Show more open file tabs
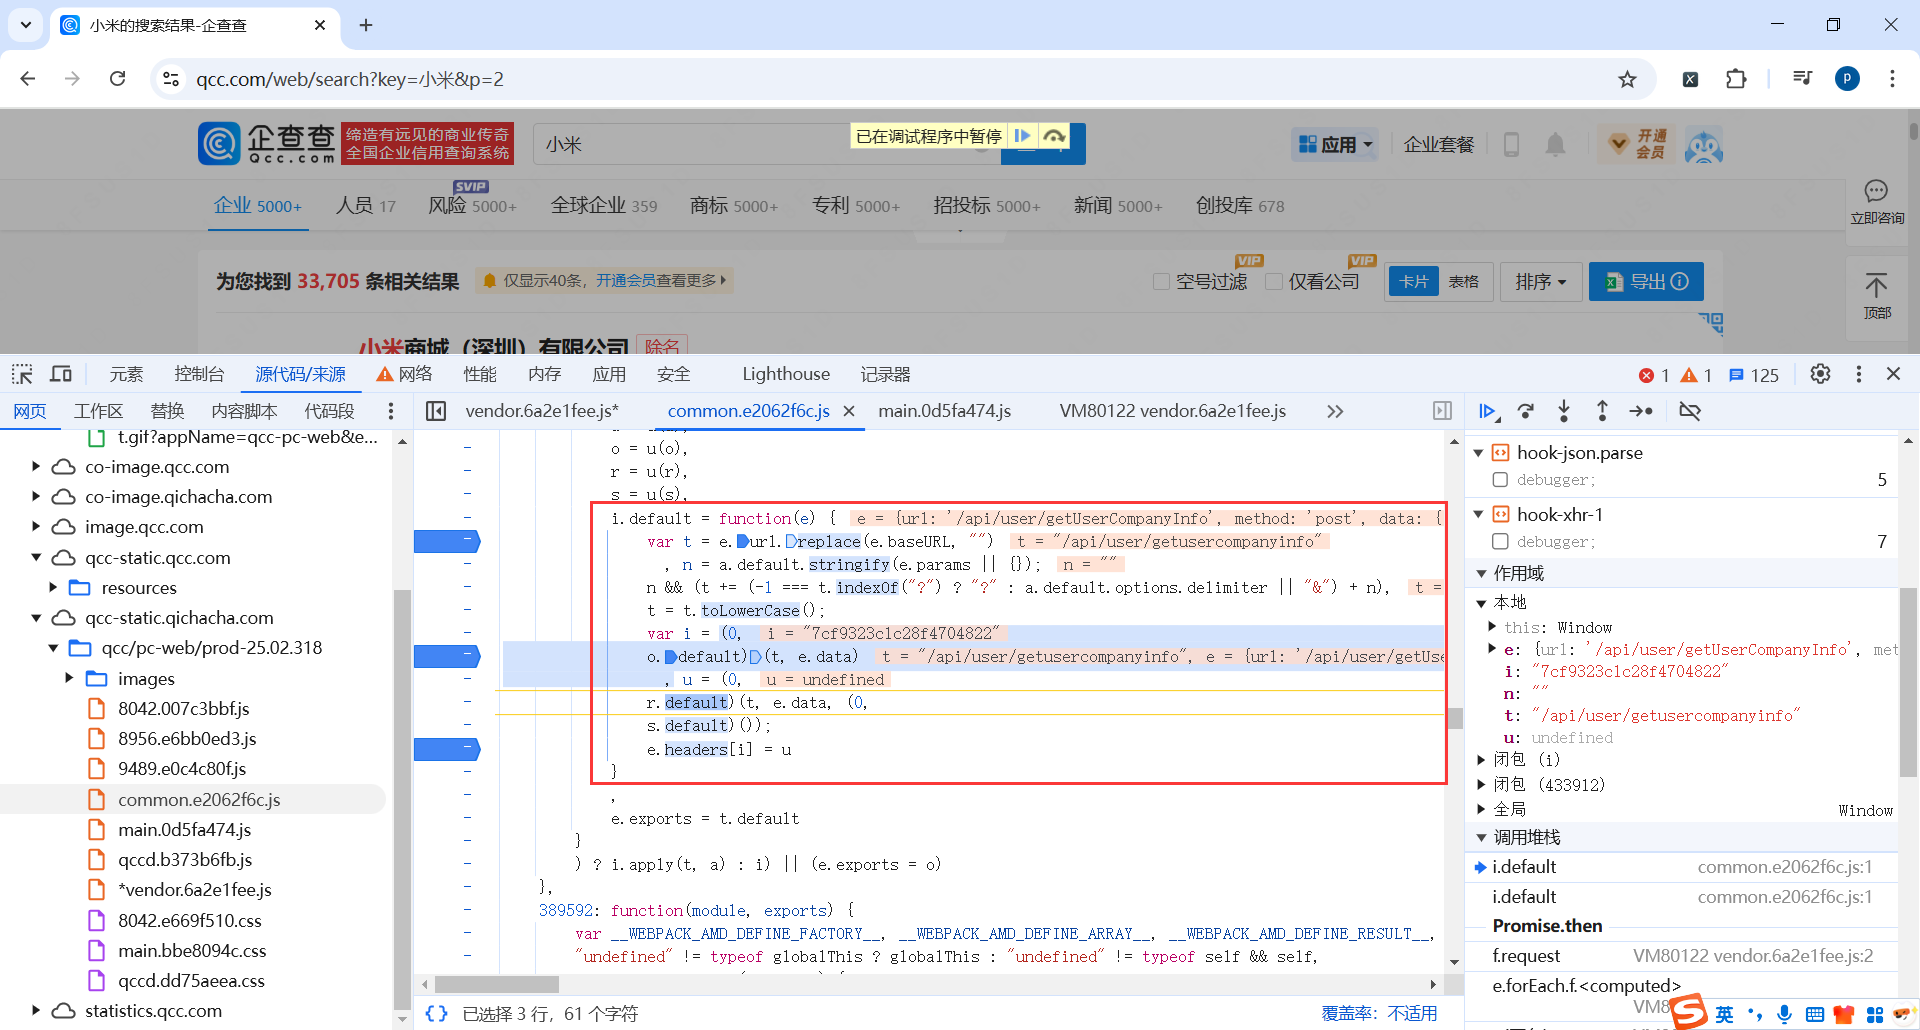The width and height of the screenshot is (1920, 1030). [1335, 411]
